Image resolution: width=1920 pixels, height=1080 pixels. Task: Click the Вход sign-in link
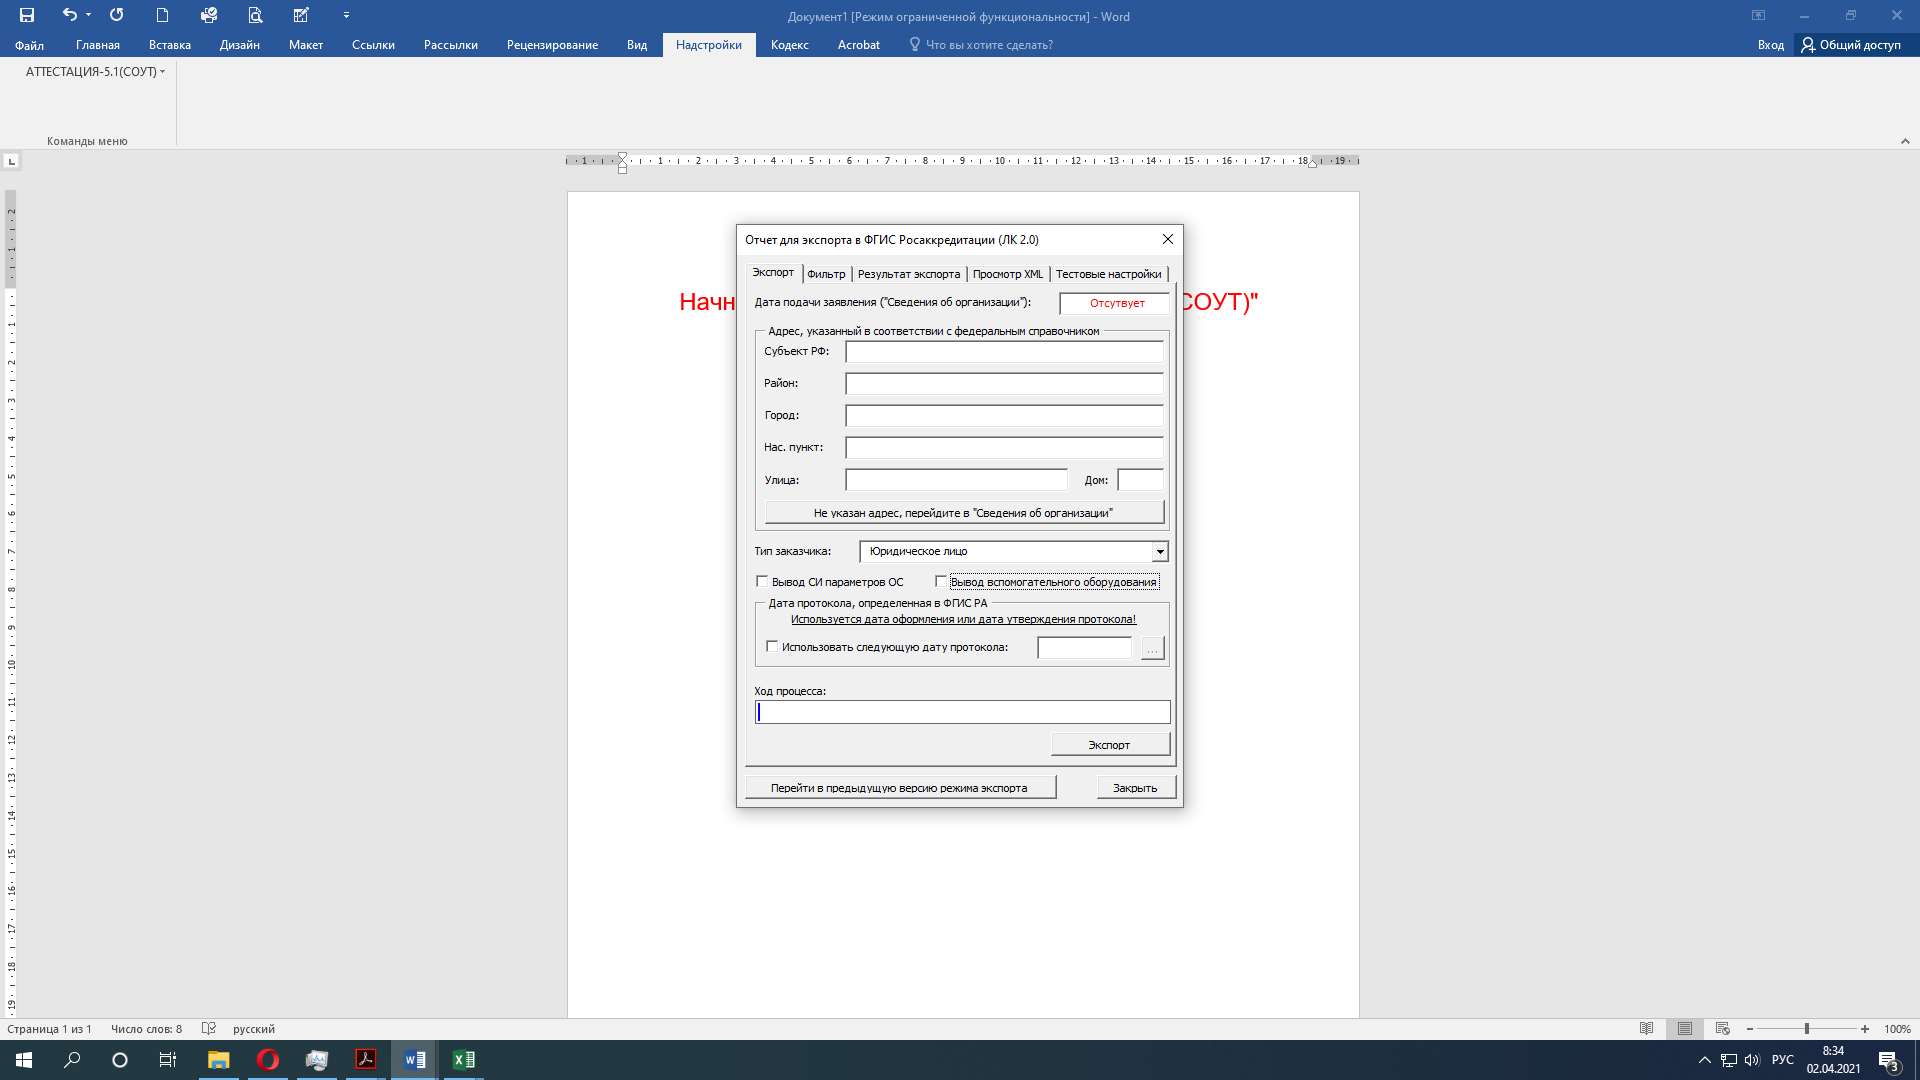coord(1770,45)
